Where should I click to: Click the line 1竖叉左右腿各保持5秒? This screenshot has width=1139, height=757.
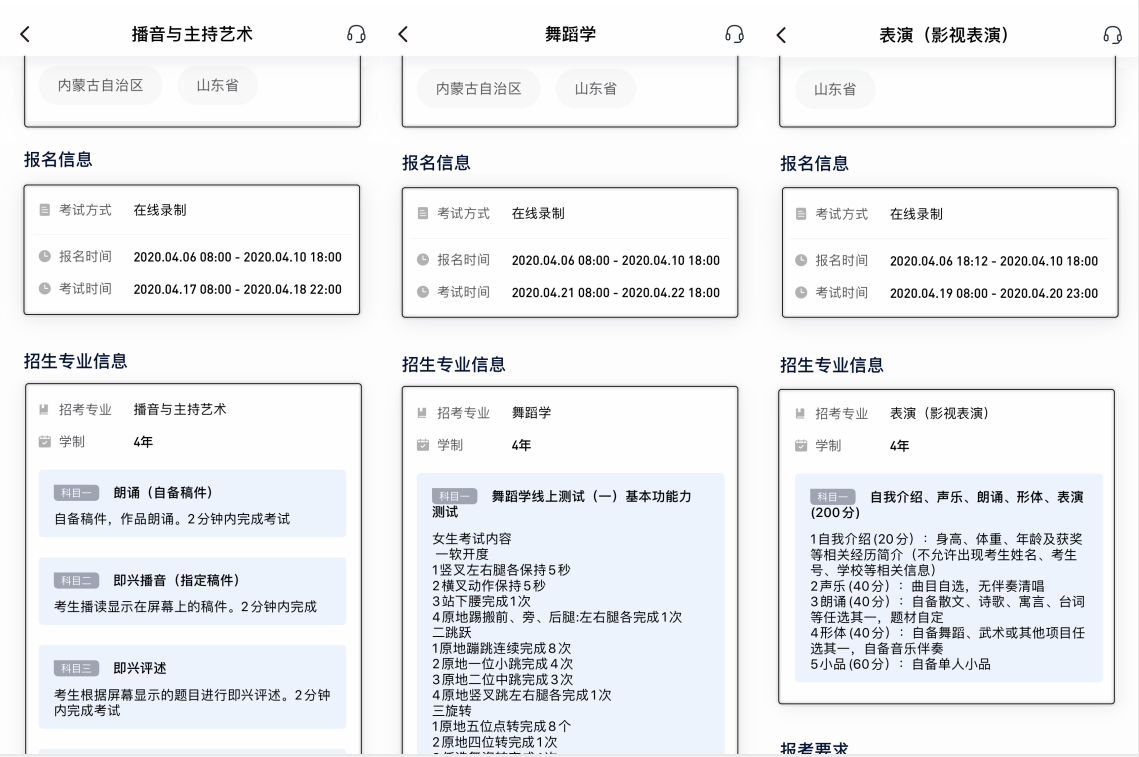(501, 570)
